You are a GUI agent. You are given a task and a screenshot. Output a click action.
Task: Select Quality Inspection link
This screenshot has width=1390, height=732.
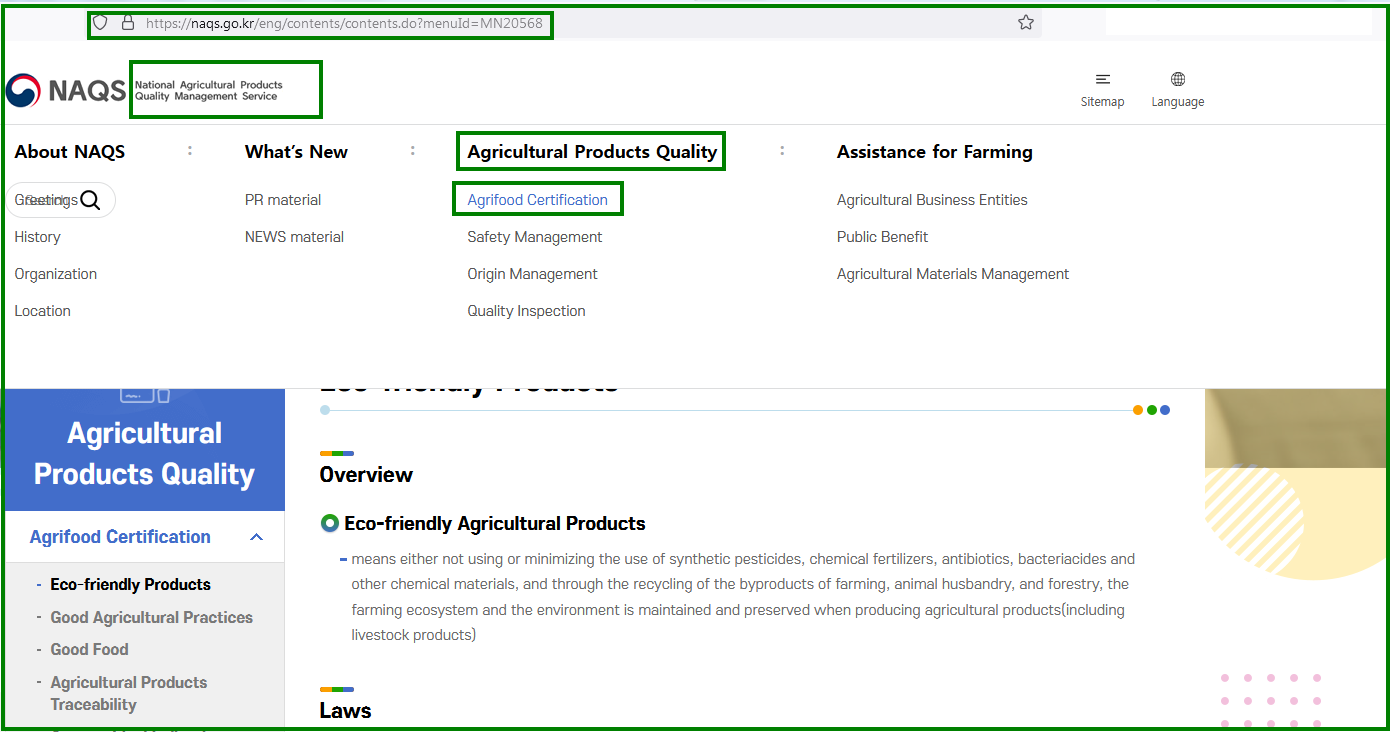point(526,311)
